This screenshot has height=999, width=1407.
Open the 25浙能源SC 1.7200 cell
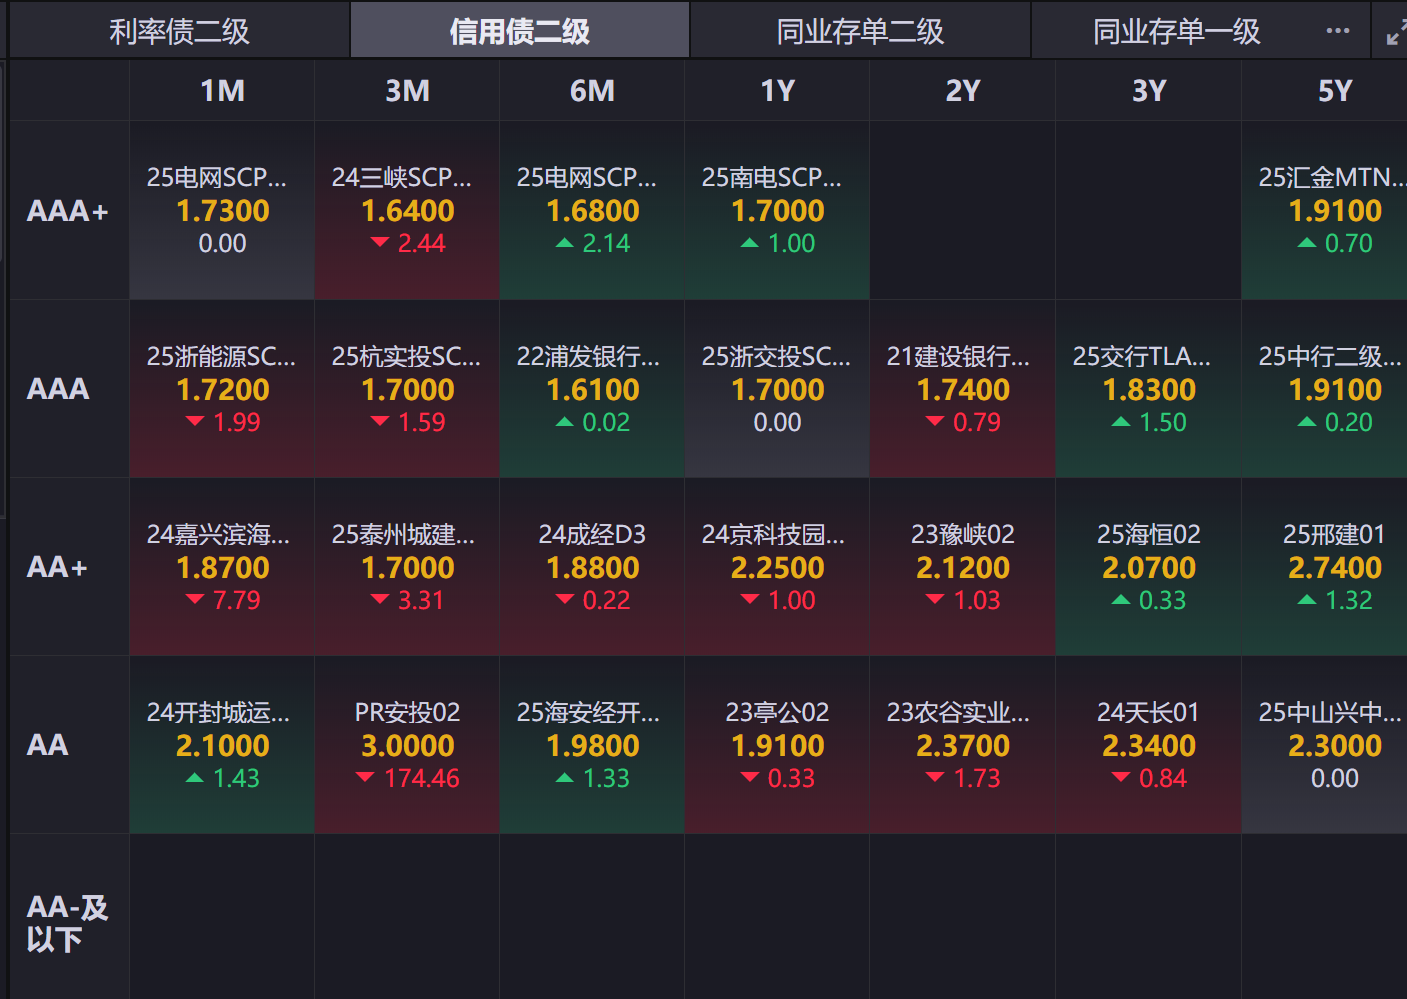(x=222, y=389)
